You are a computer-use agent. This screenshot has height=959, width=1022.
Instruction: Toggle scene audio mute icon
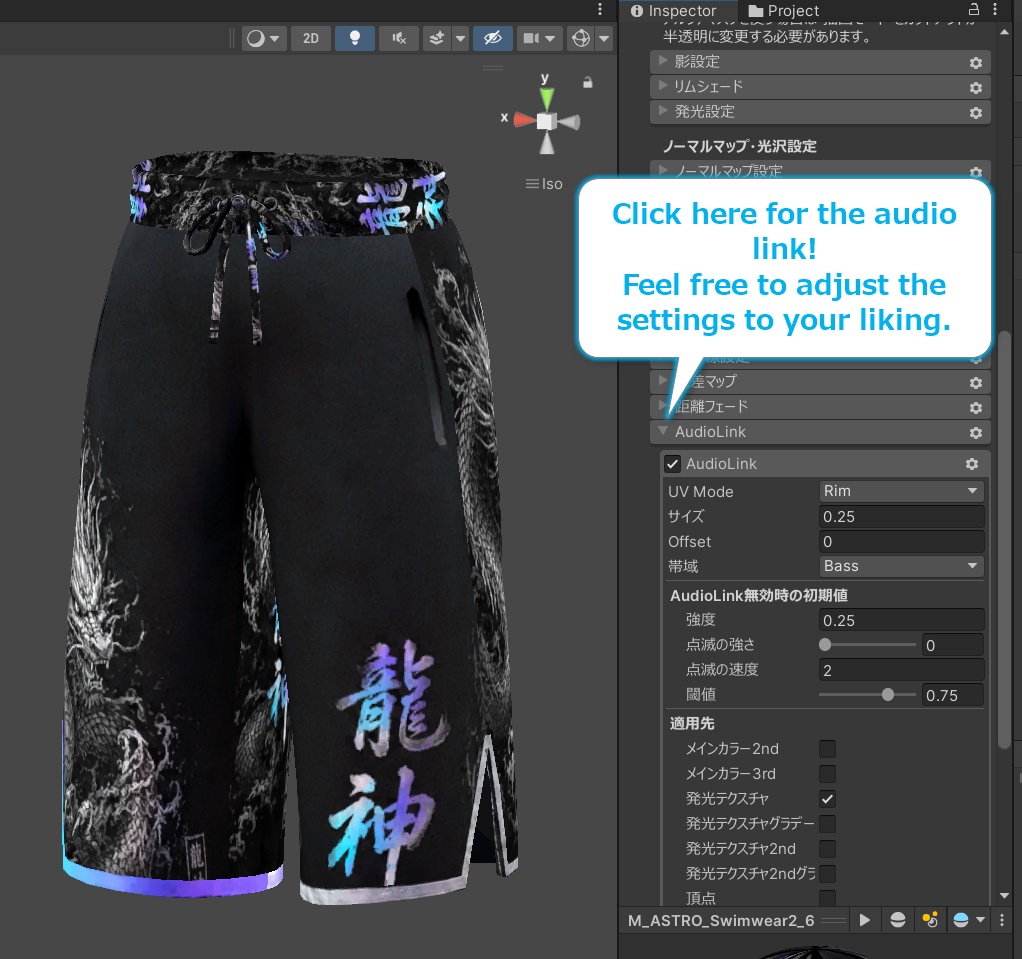(399, 38)
